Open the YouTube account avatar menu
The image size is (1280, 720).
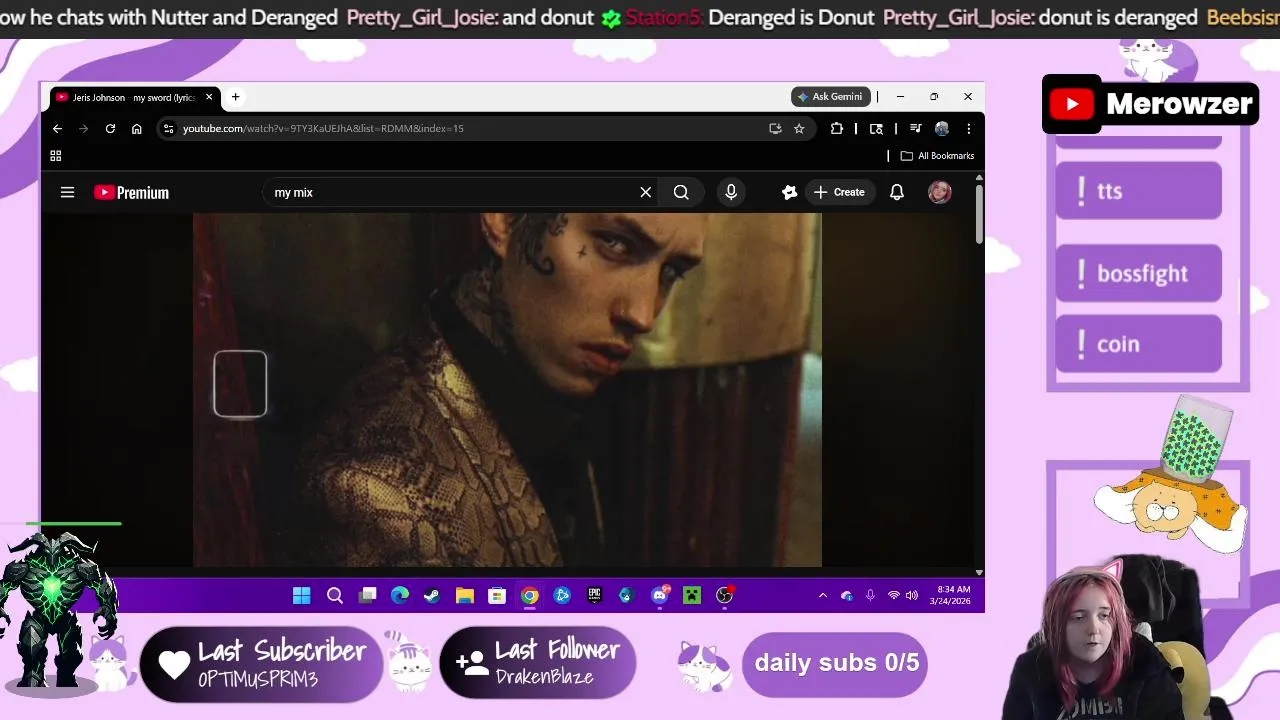coord(939,192)
